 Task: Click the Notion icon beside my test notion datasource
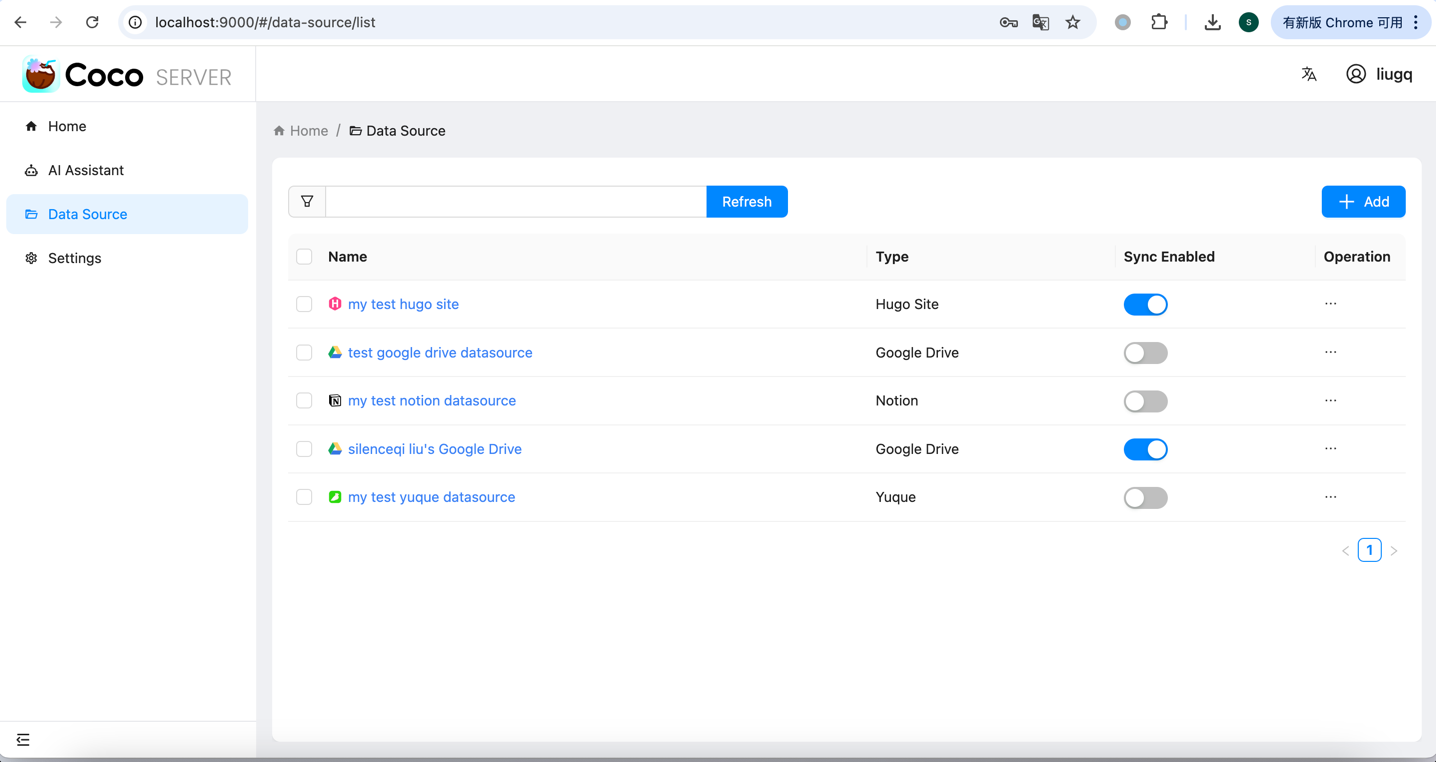click(335, 401)
